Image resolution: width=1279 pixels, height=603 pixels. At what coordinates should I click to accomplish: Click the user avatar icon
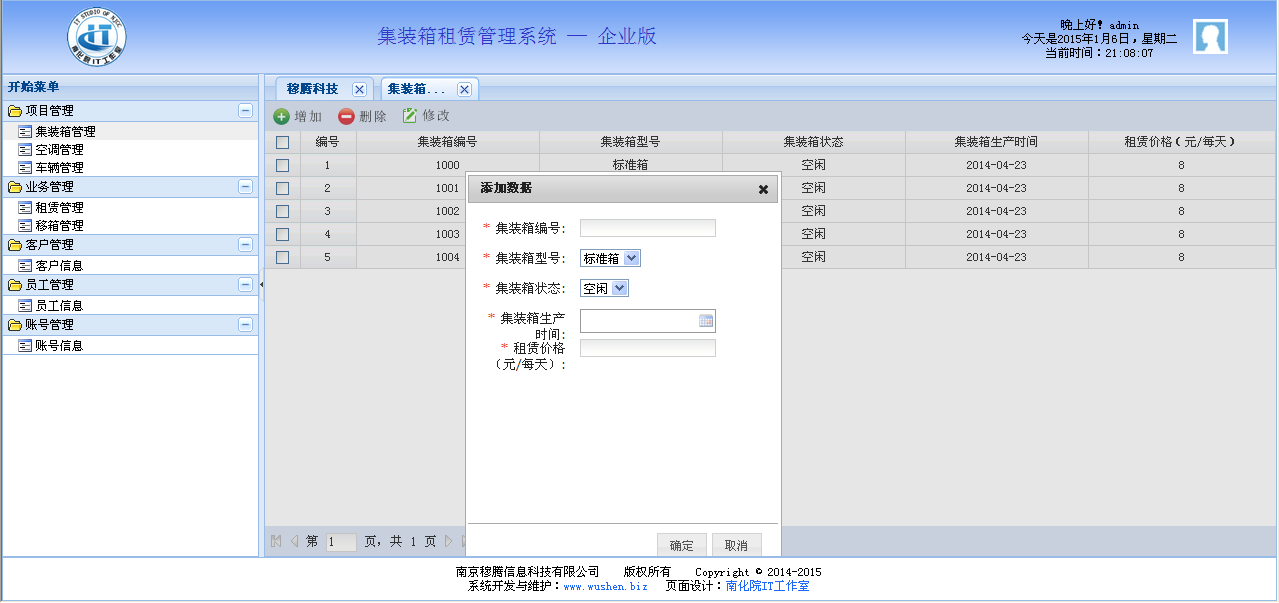click(x=1210, y=37)
